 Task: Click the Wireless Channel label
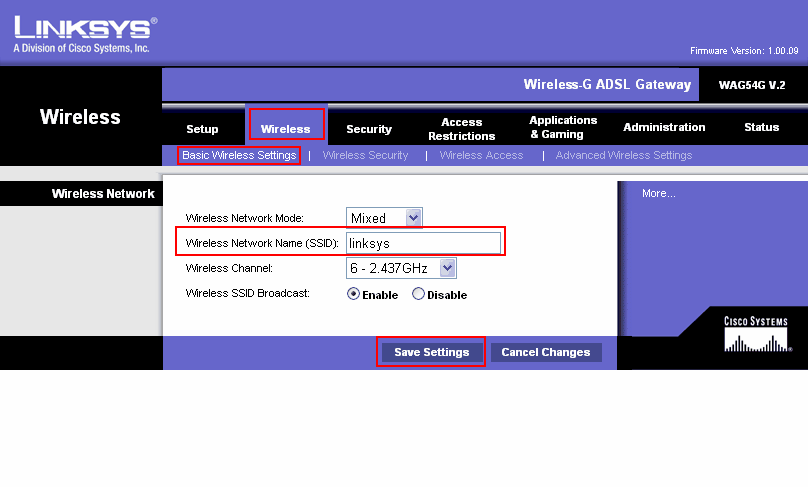[229, 268]
